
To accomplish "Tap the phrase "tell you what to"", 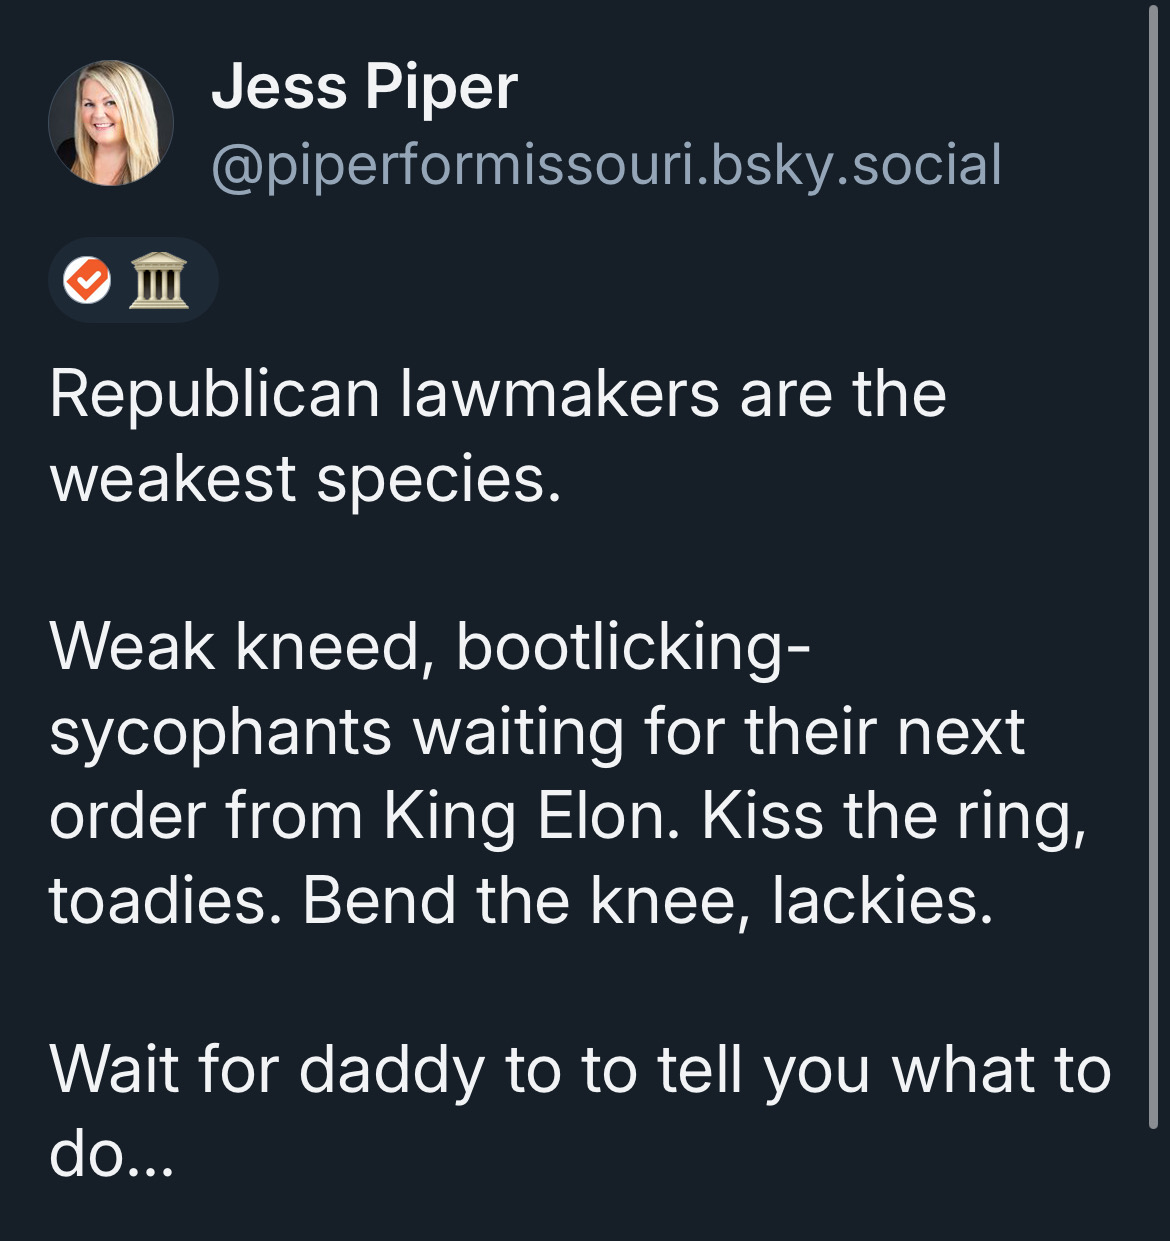I will pyautogui.click(x=884, y=1070).
